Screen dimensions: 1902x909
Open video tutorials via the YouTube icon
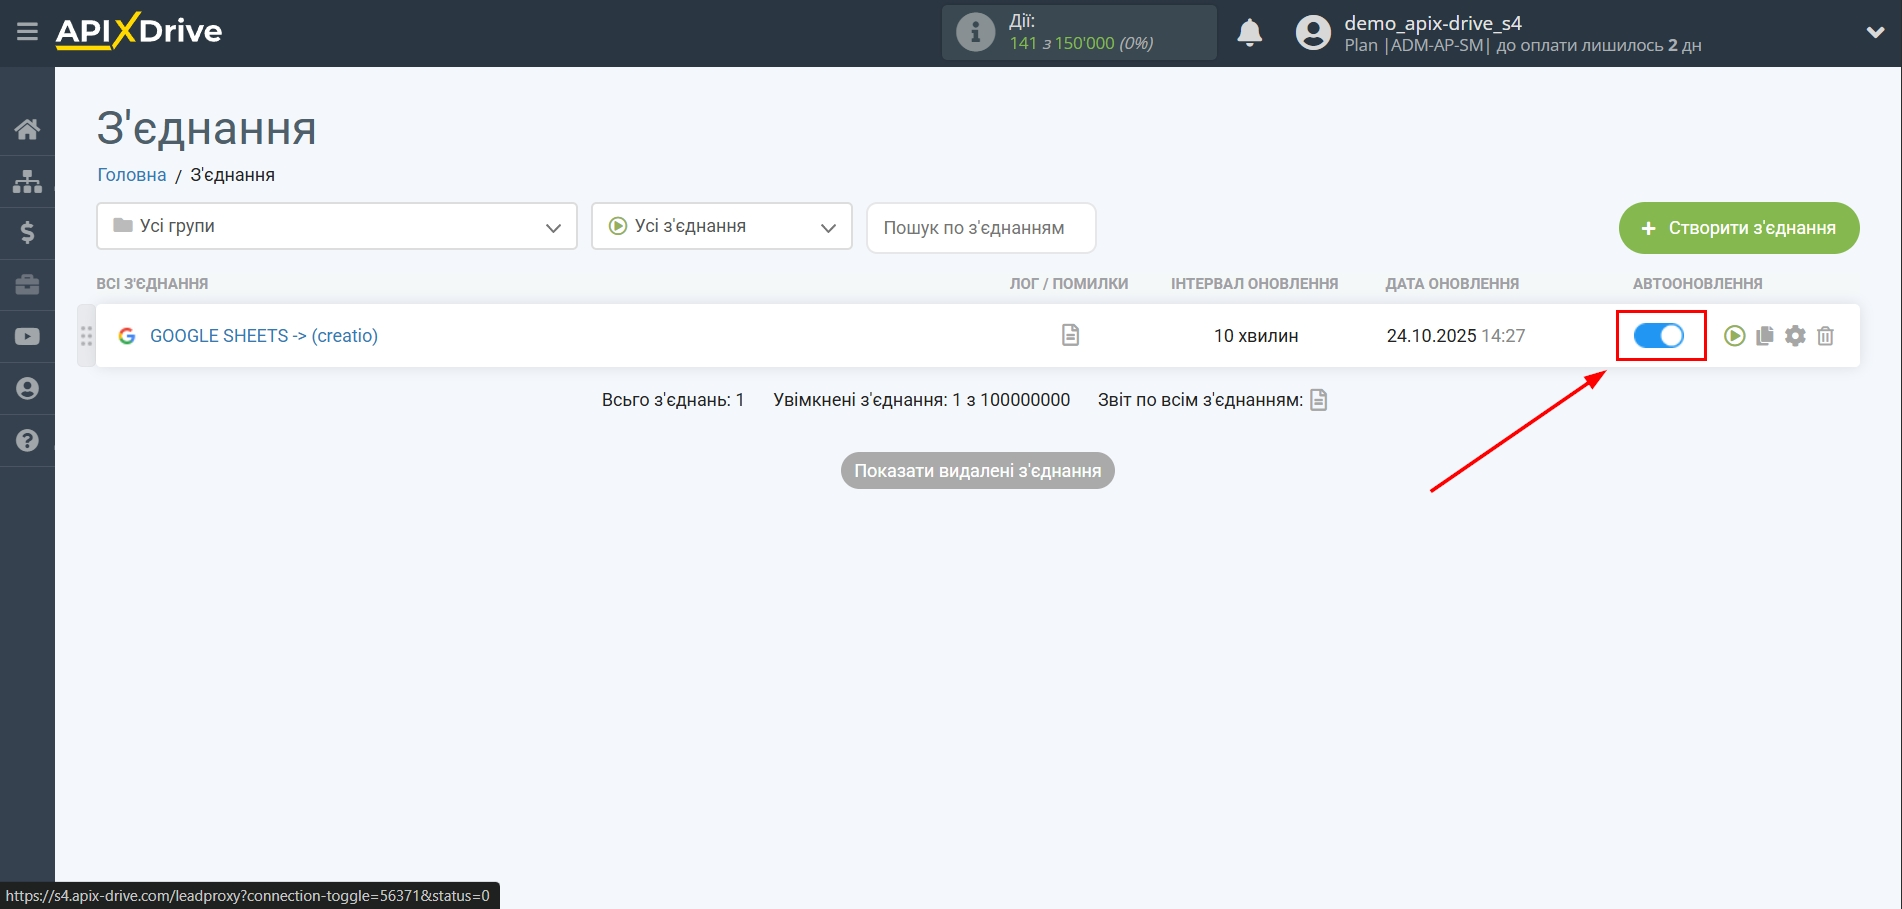coord(27,337)
